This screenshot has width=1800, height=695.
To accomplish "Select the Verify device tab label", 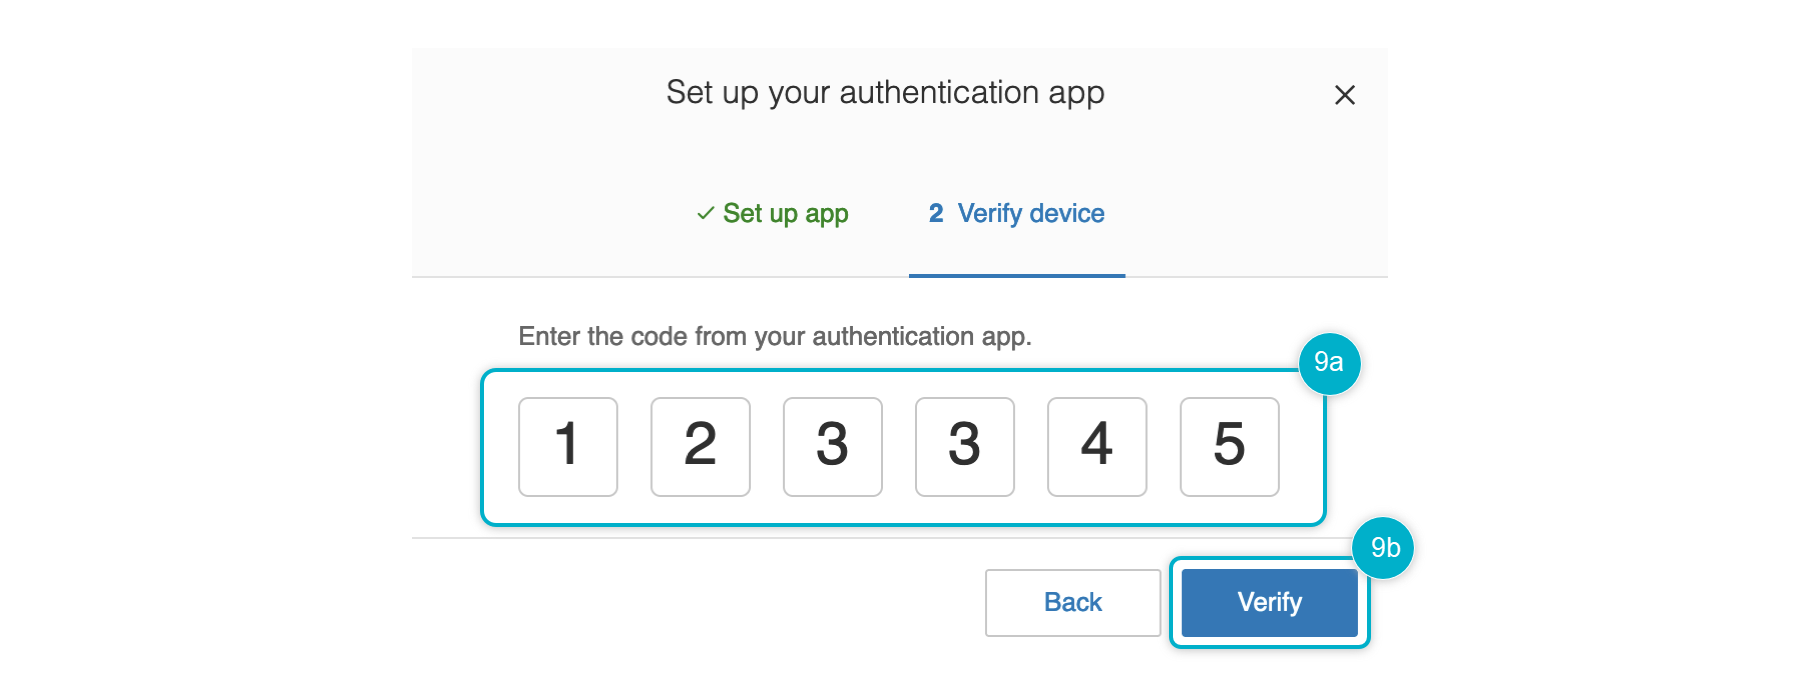I will (1031, 213).
